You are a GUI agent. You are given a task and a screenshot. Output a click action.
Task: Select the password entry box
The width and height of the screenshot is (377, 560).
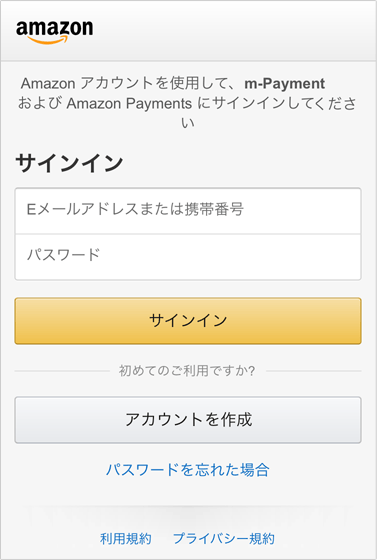click(x=188, y=257)
